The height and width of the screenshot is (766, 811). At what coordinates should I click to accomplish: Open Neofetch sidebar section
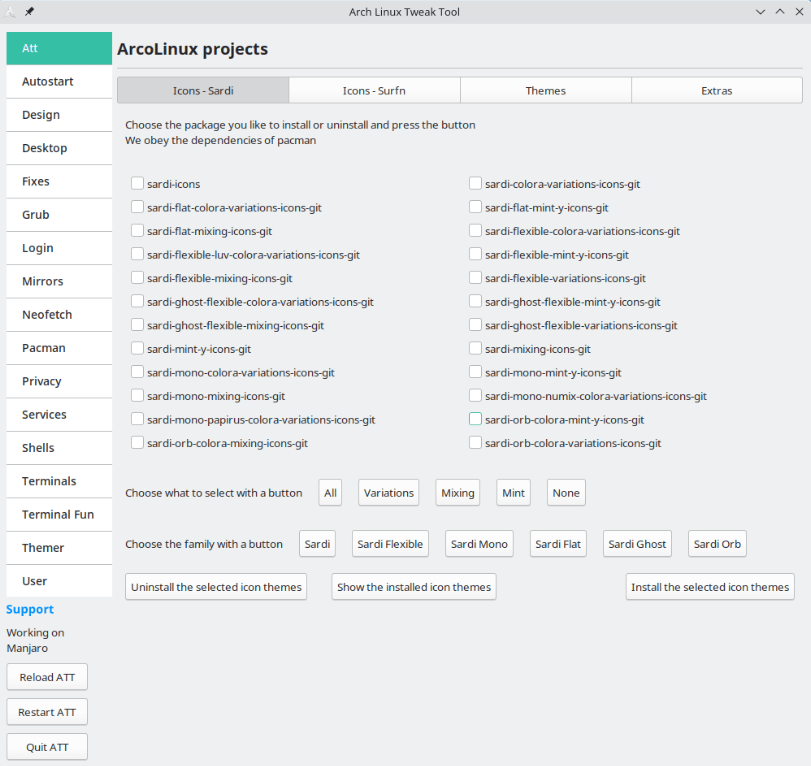[59, 314]
